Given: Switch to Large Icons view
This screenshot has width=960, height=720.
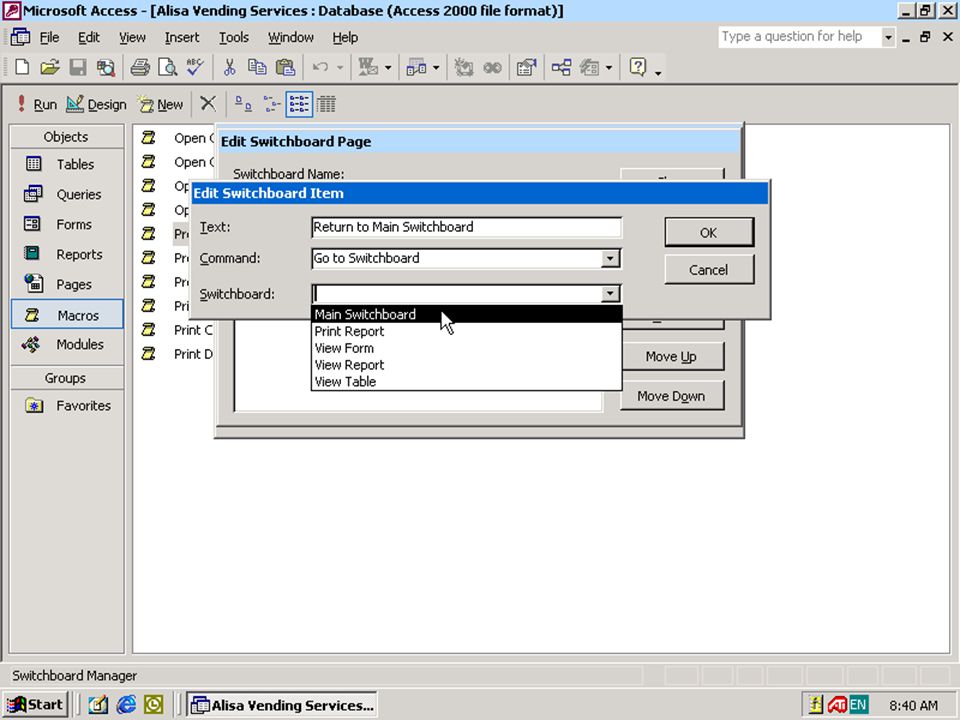Looking at the screenshot, I should pos(243,104).
